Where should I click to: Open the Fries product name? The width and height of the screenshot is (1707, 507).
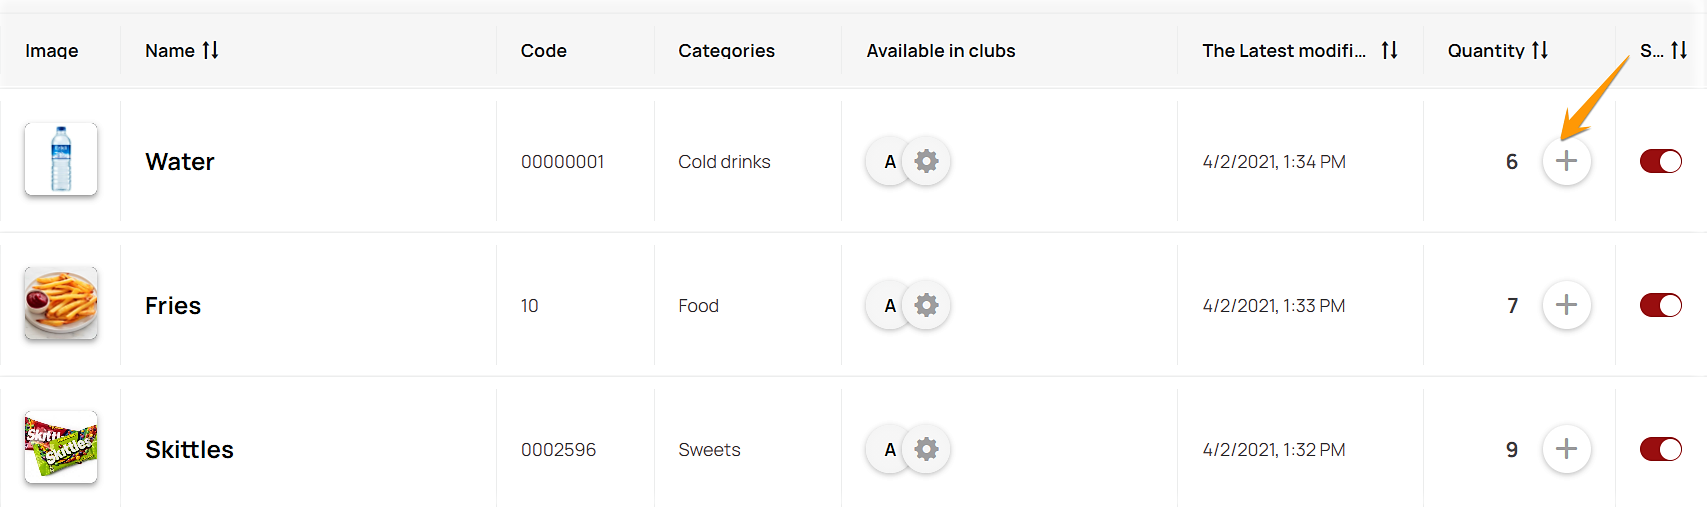(x=173, y=306)
